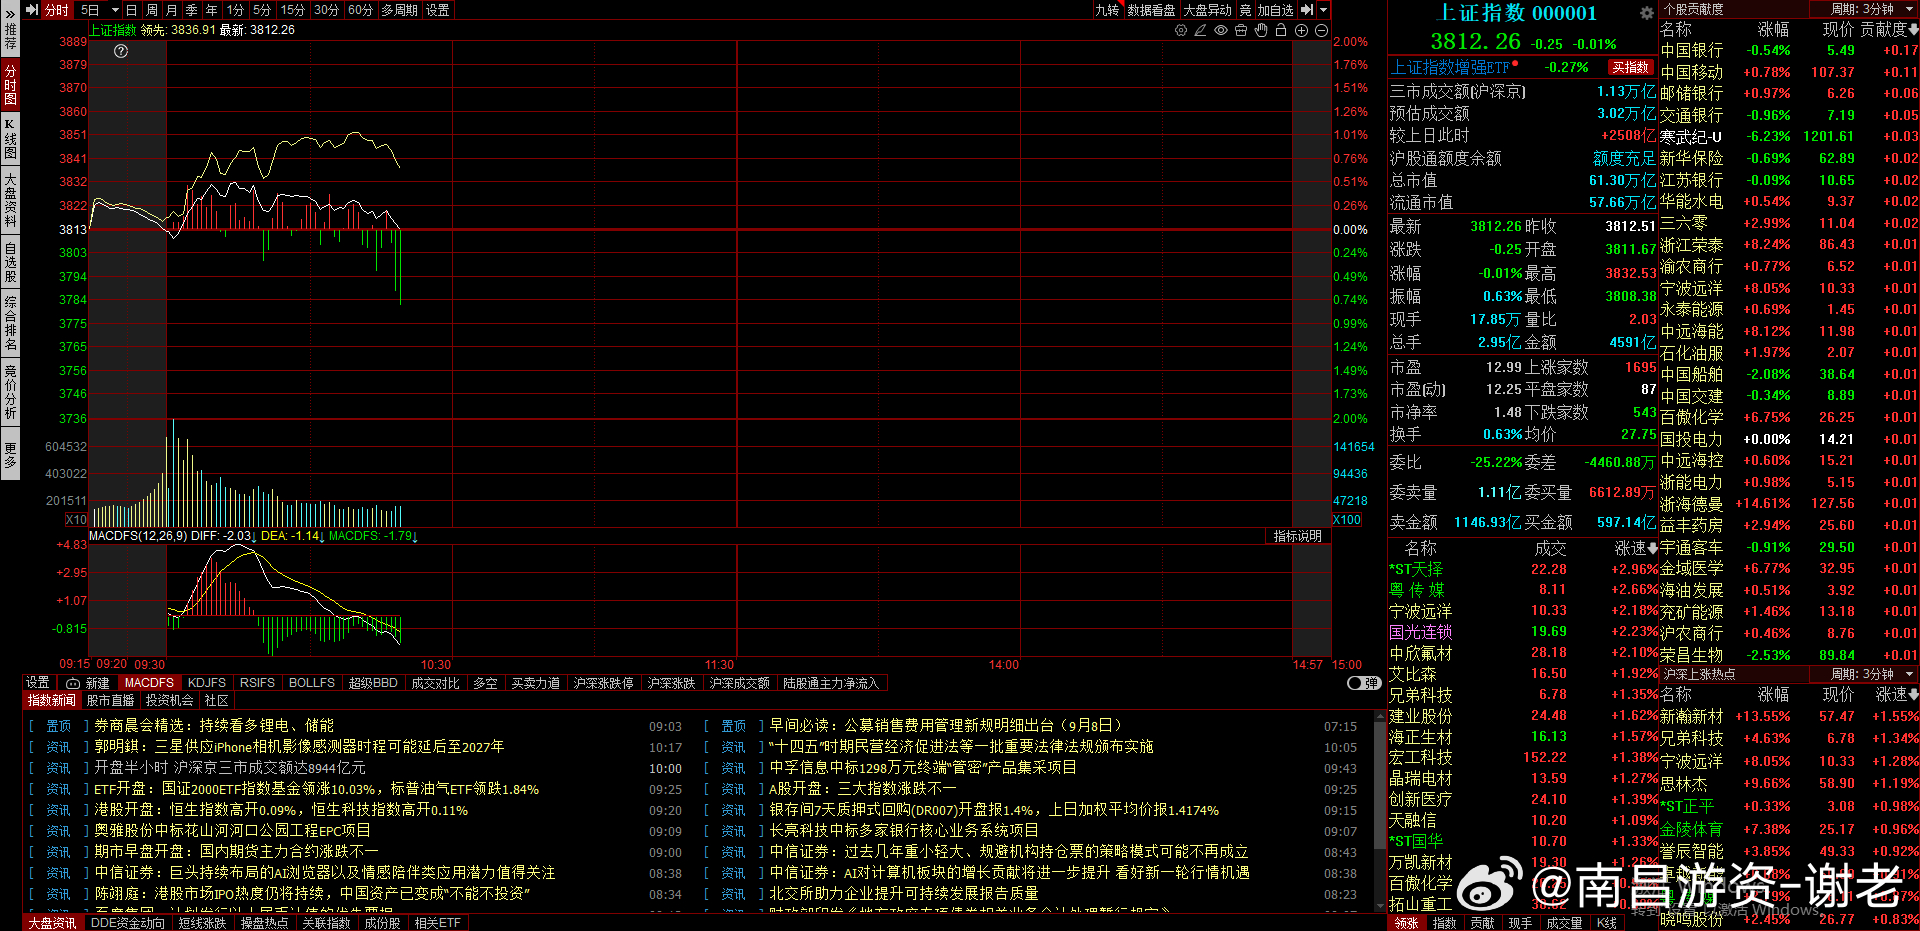
Task: Click the 买指数 button
Action: [1630, 68]
